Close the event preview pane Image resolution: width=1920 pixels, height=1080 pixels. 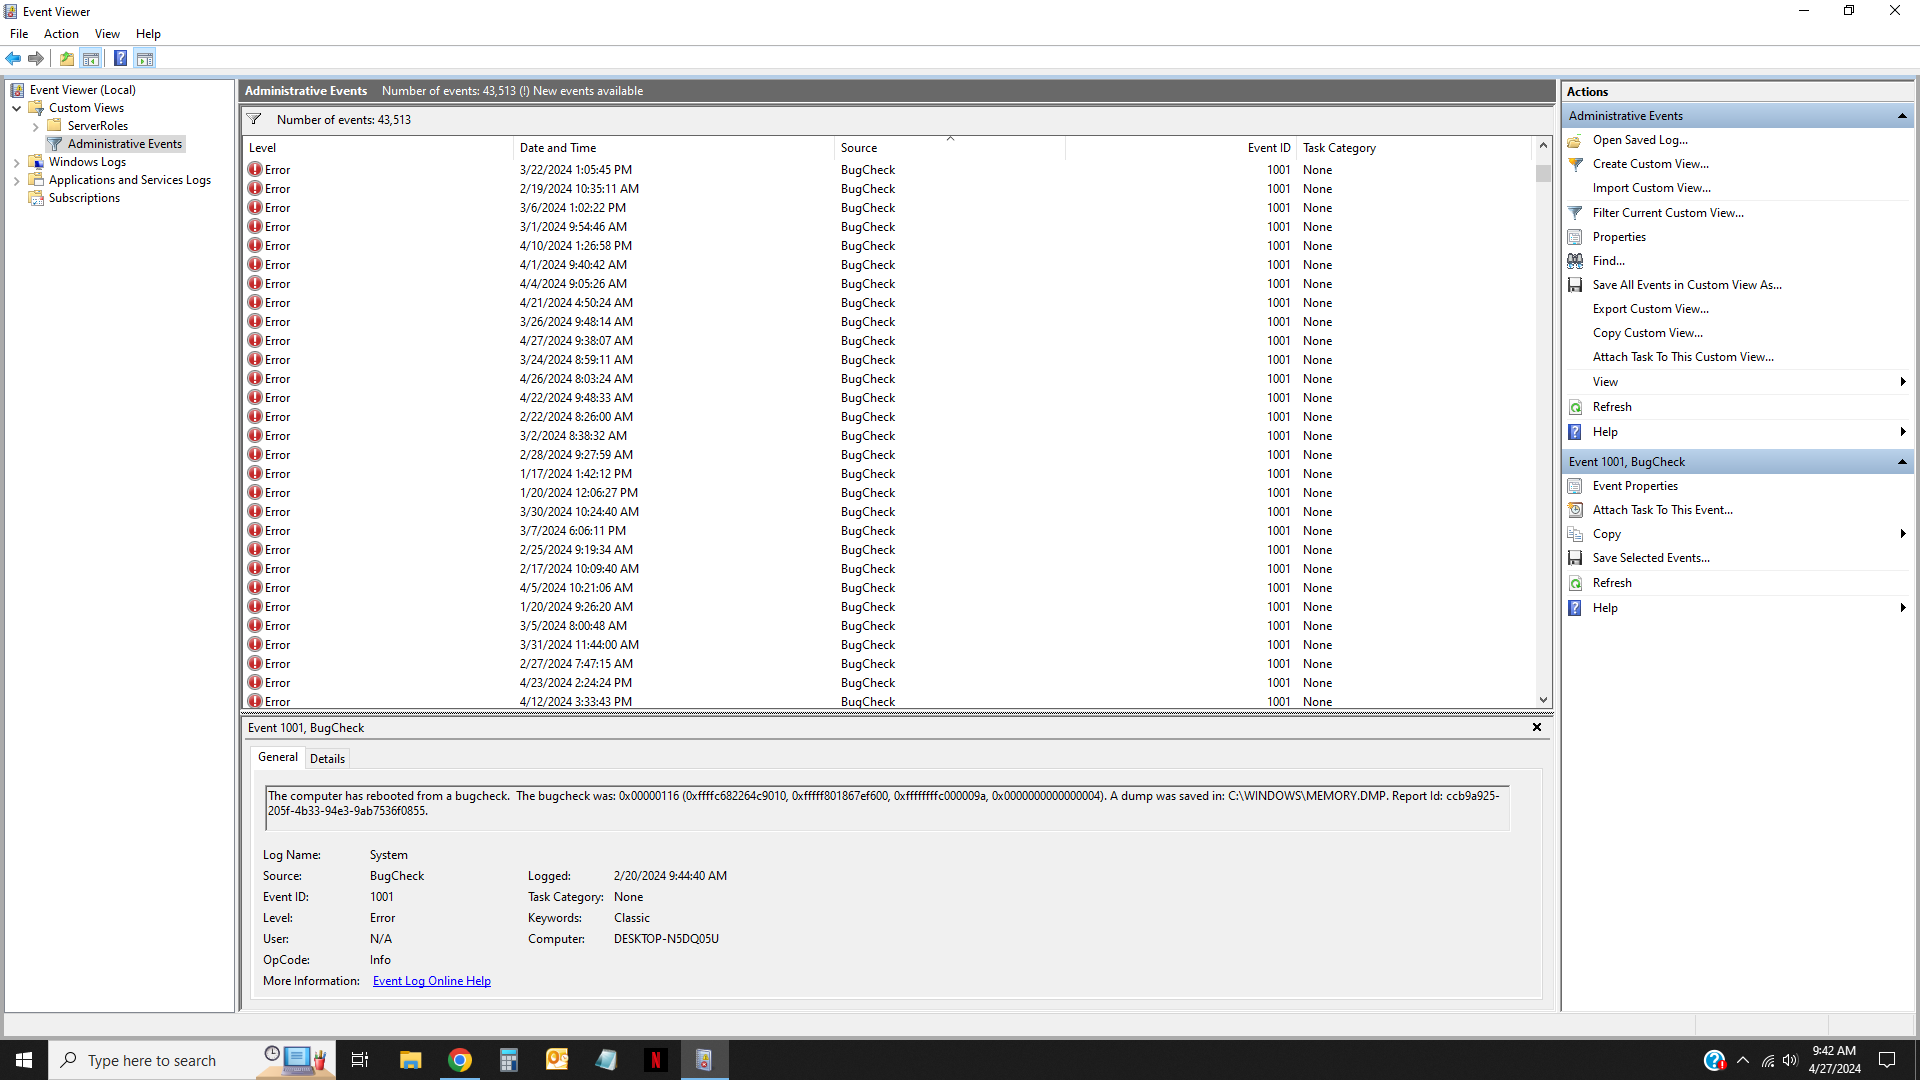pos(1537,727)
